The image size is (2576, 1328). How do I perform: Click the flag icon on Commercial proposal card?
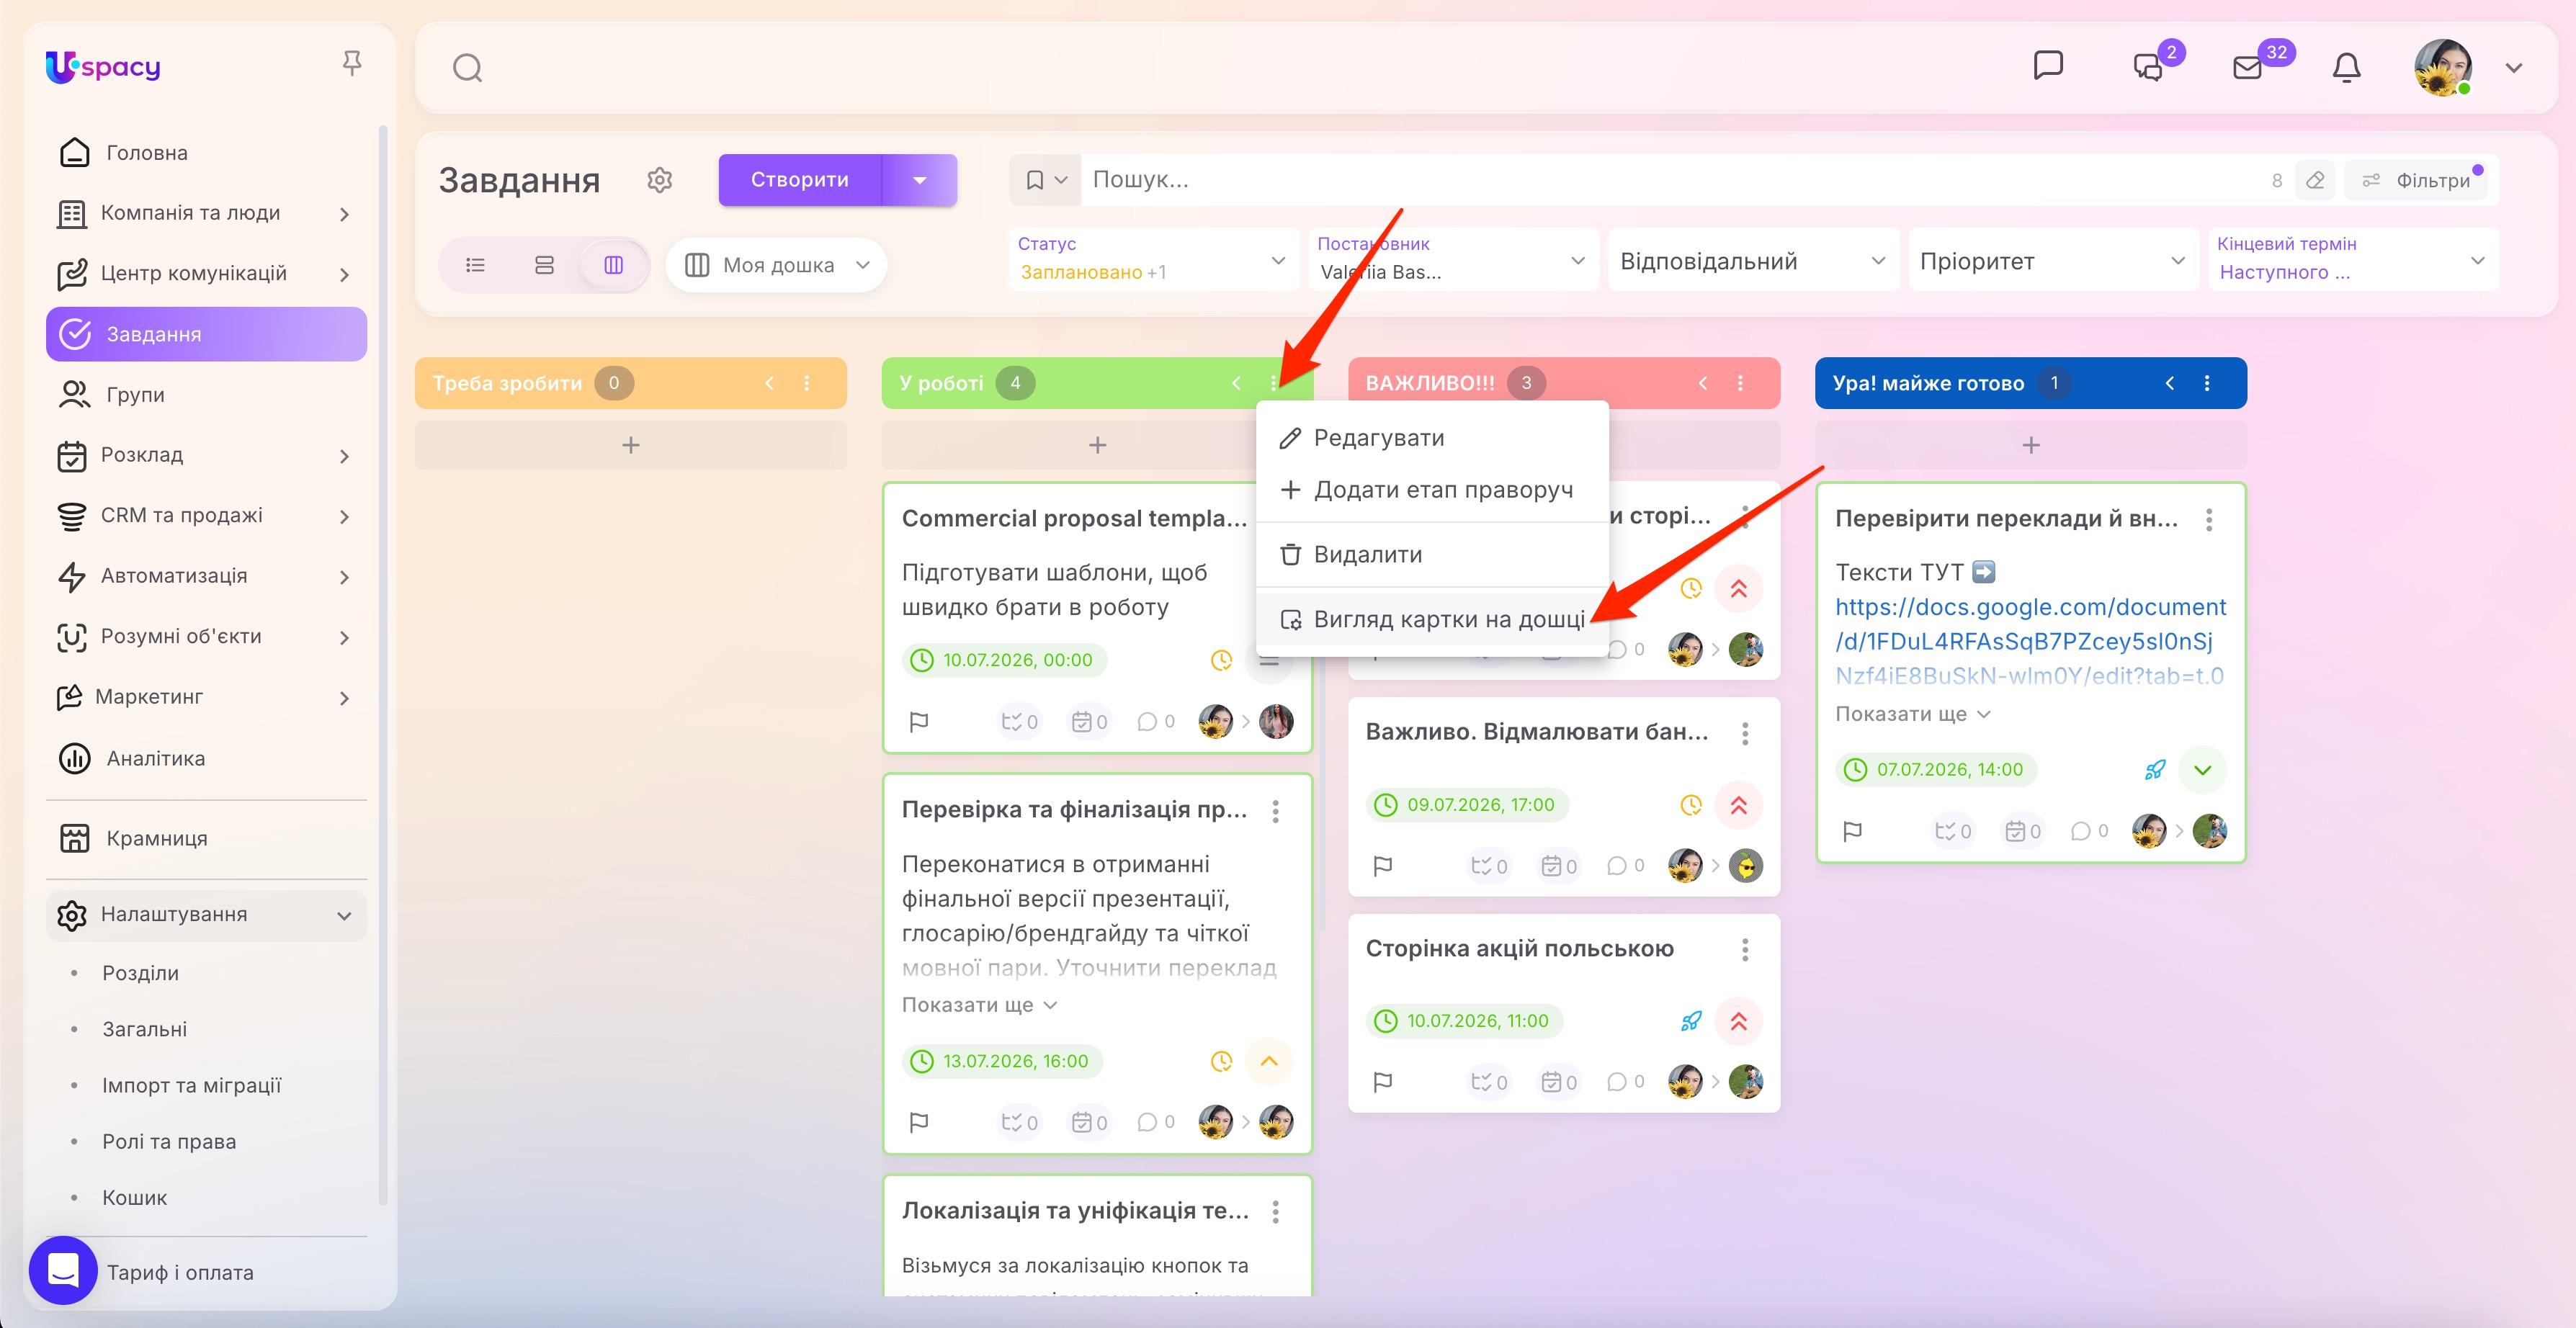click(919, 721)
